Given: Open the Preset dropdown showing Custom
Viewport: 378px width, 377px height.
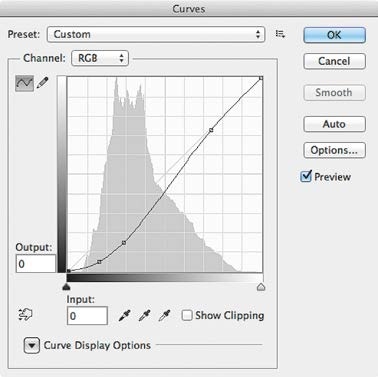Looking at the screenshot, I should (x=156, y=34).
